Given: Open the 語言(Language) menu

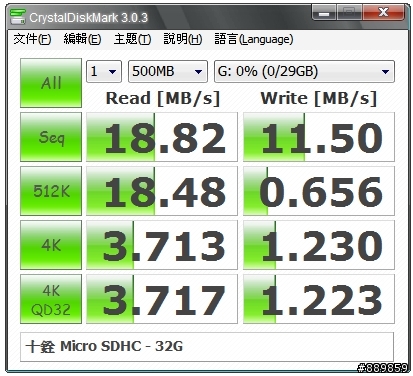Looking at the screenshot, I should [254, 39].
